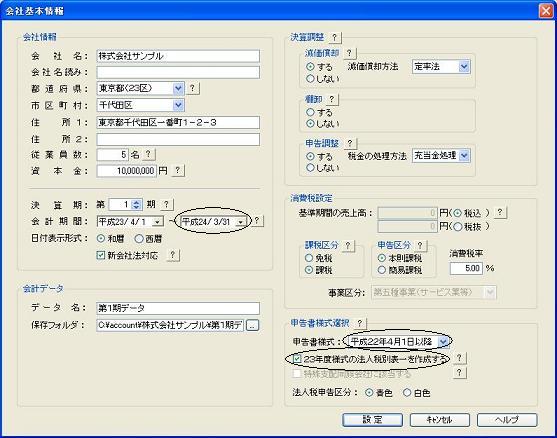
Task: Click the キャンセル button
Action: [x=439, y=420]
